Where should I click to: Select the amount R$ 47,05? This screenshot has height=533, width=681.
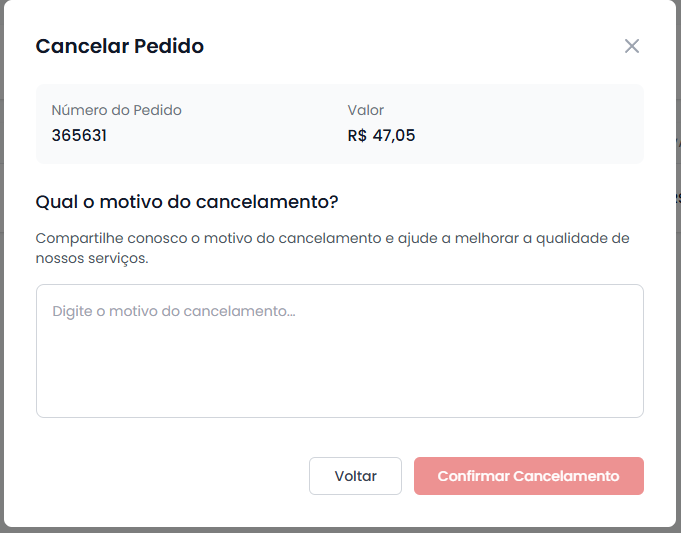tap(381, 135)
